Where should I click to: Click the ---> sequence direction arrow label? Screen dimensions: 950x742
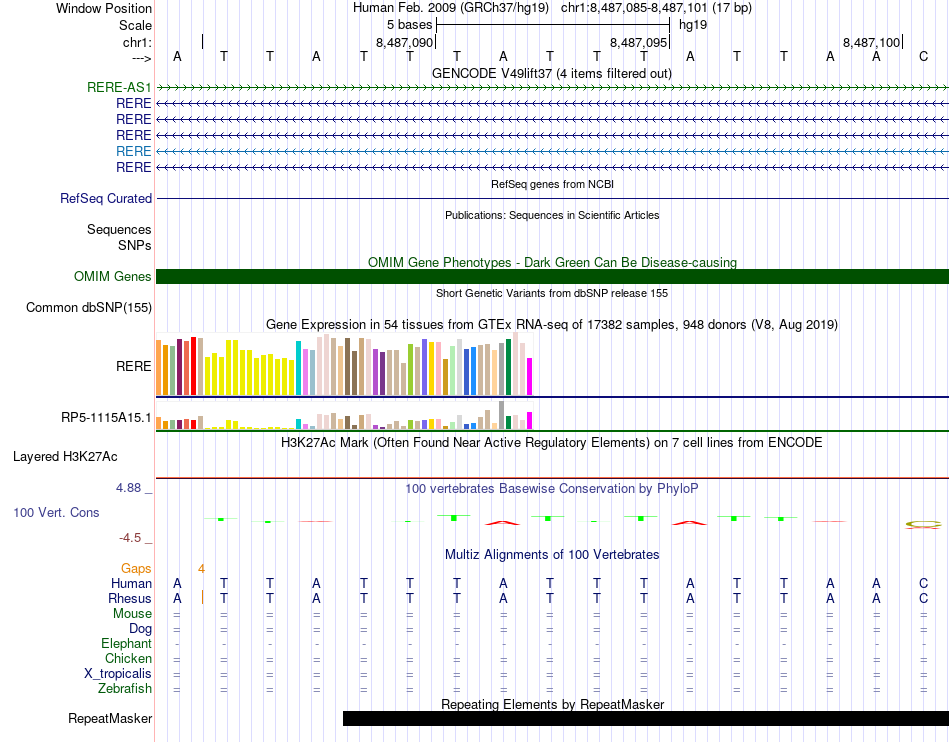pos(142,58)
